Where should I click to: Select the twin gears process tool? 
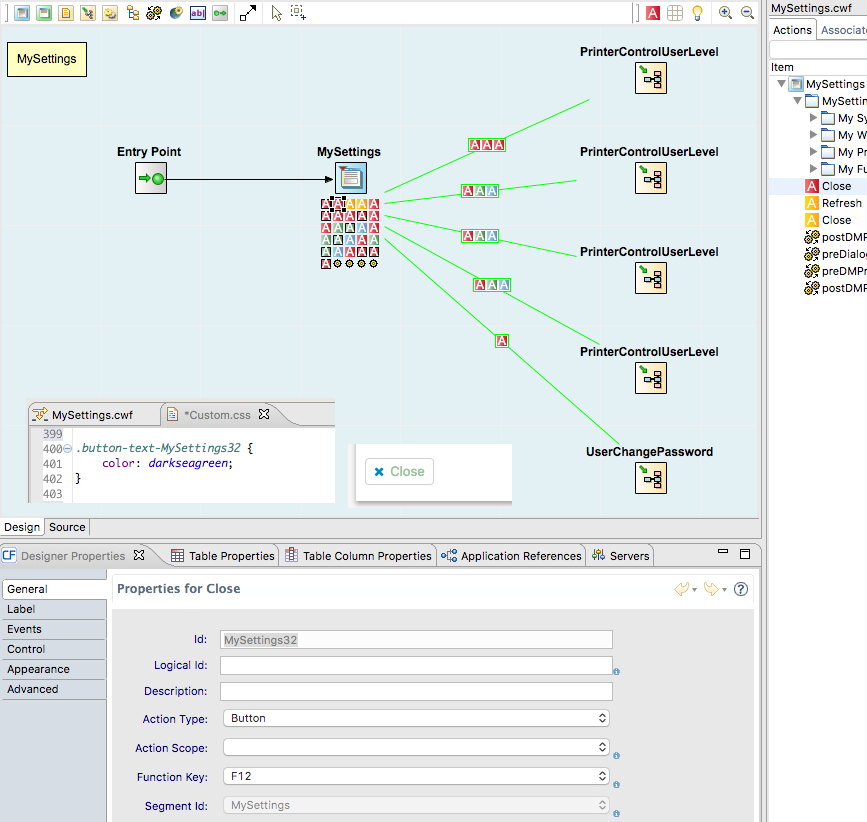click(x=154, y=13)
